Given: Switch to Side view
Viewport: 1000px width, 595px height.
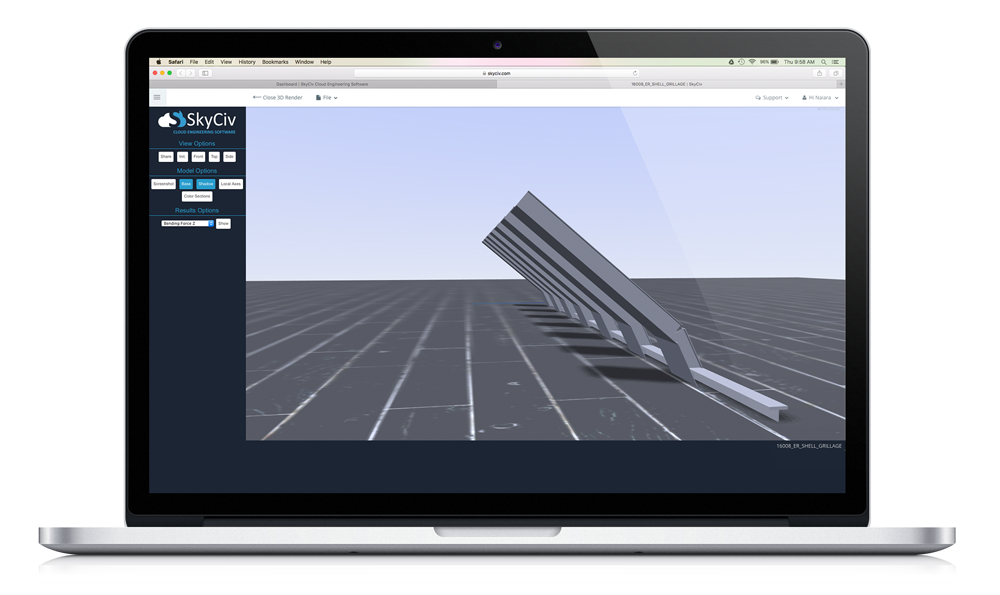Looking at the screenshot, I should tap(230, 156).
